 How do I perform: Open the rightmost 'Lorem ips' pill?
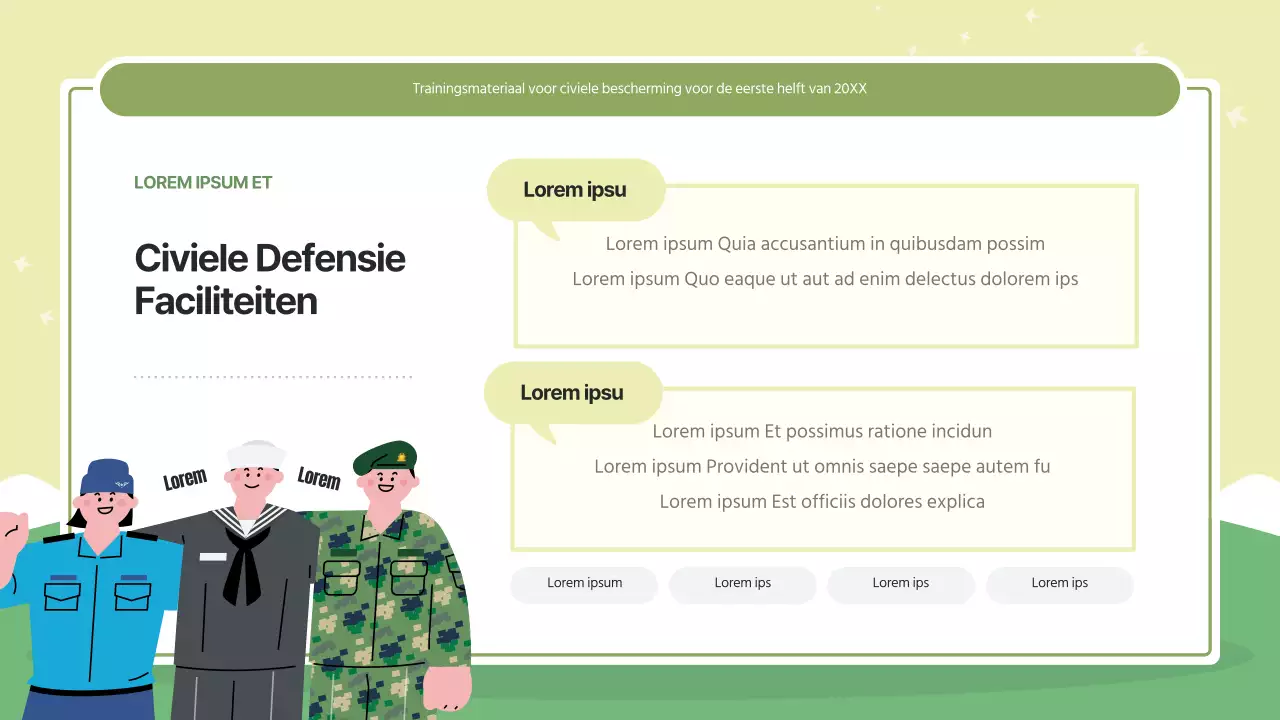1059,585
